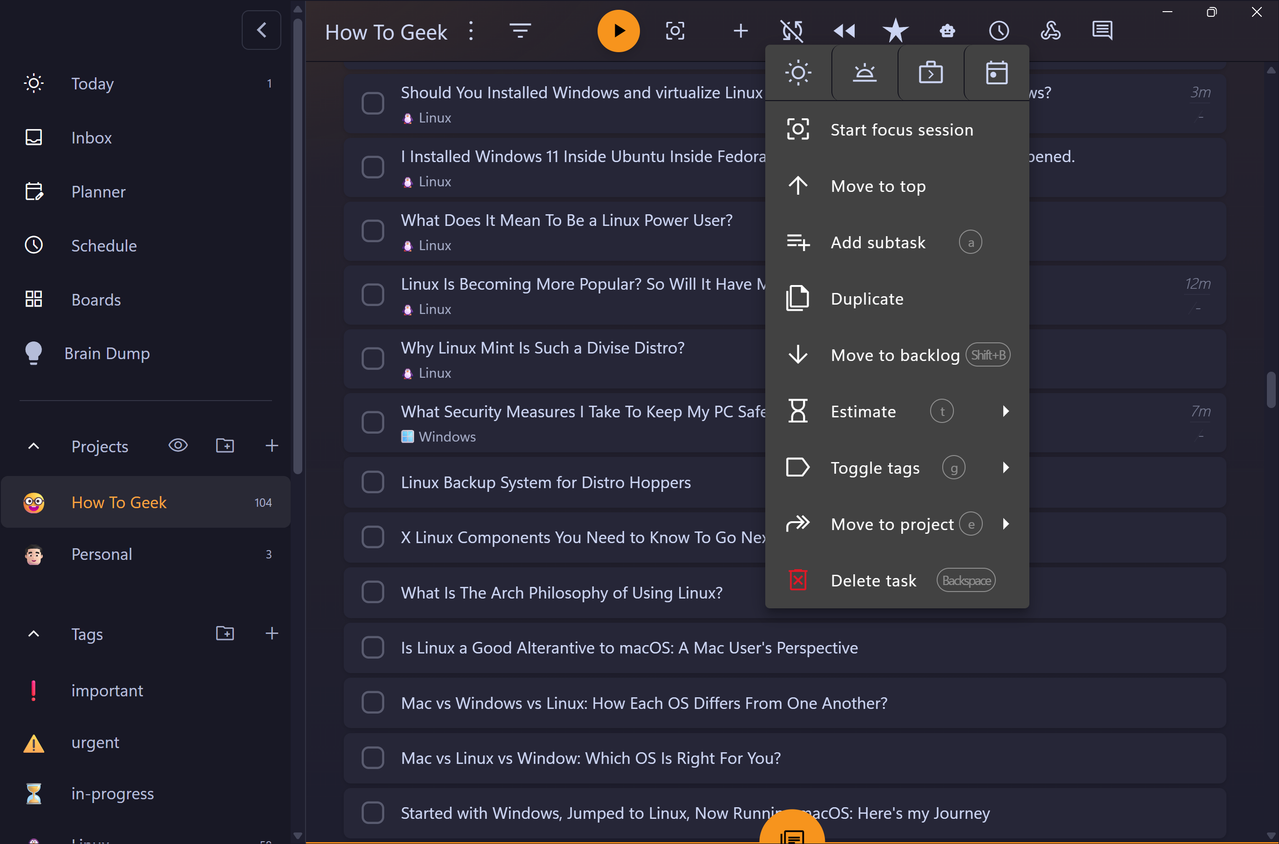
Task: Select Duplicate from context menu
Action: click(x=897, y=299)
